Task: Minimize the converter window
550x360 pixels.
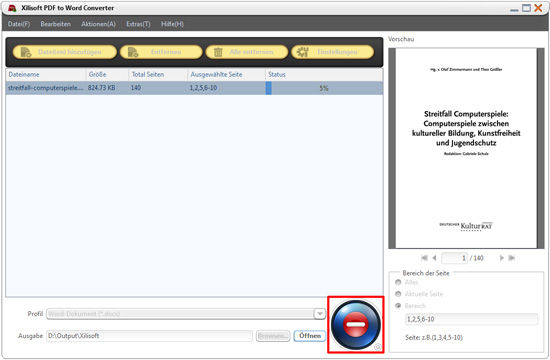Action: click(514, 9)
